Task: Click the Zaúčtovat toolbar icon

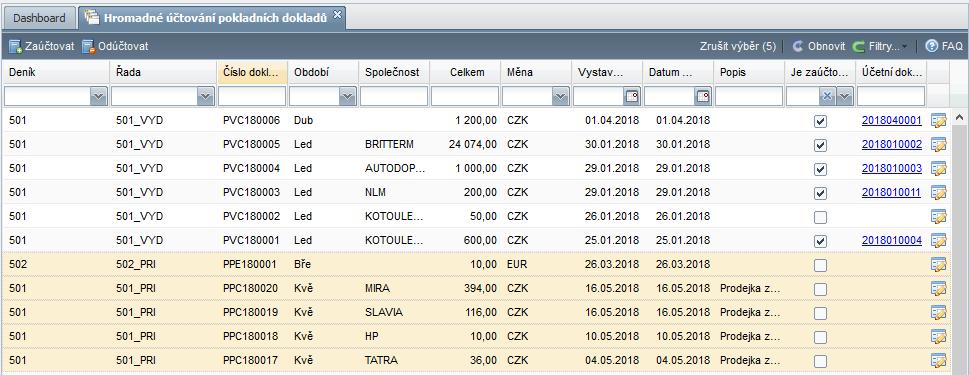Action: tap(15, 46)
